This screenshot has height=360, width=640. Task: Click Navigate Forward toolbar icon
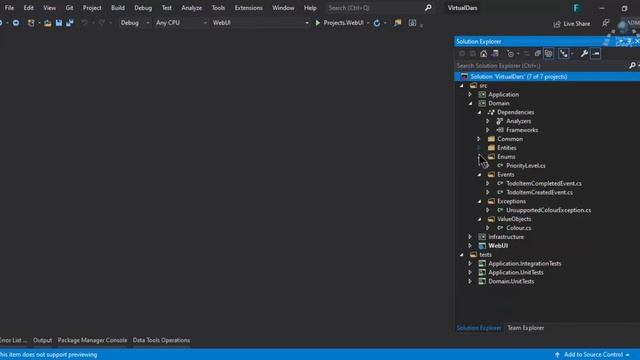[16, 23]
